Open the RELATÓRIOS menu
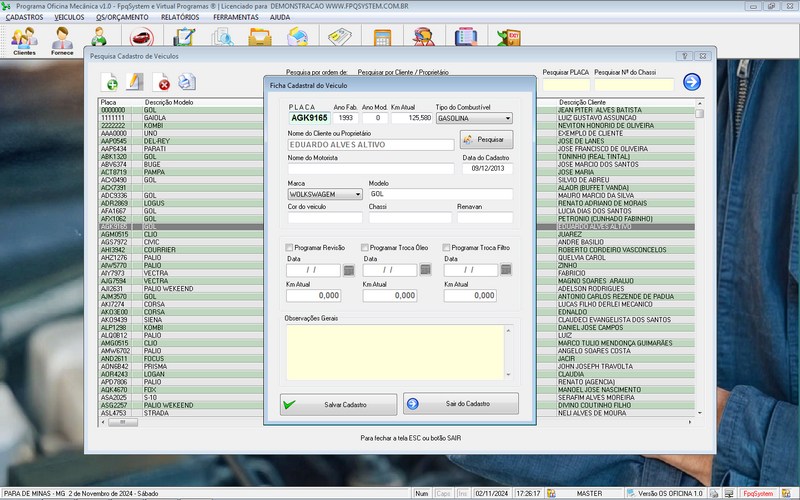Viewport: 800px width, 500px height. point(179,17)
